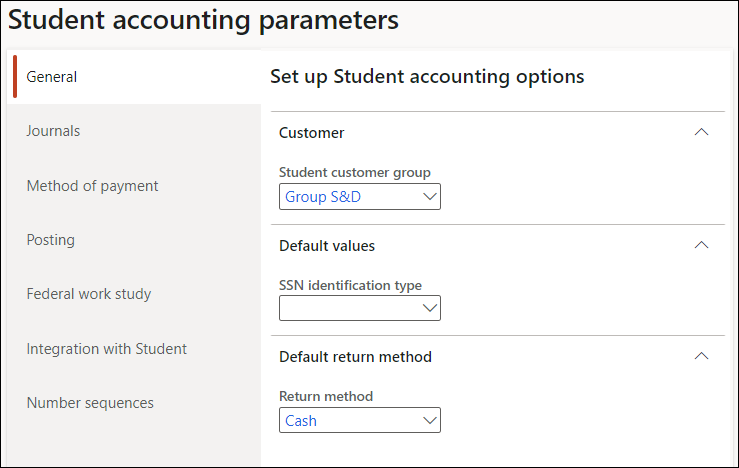
Task: Open the Student customer group dropdown arrow
Action: [x=430, y=197]
